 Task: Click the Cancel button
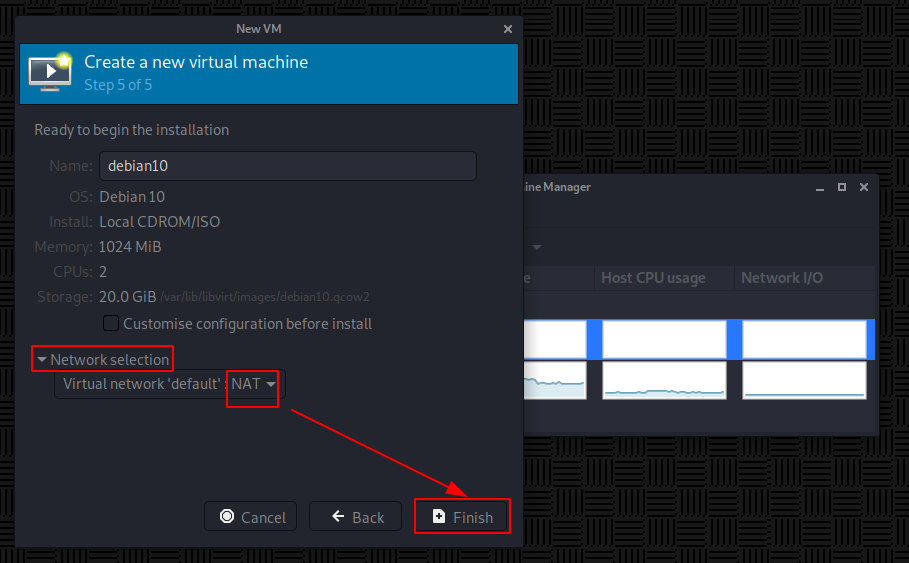(x=250, y=517)
